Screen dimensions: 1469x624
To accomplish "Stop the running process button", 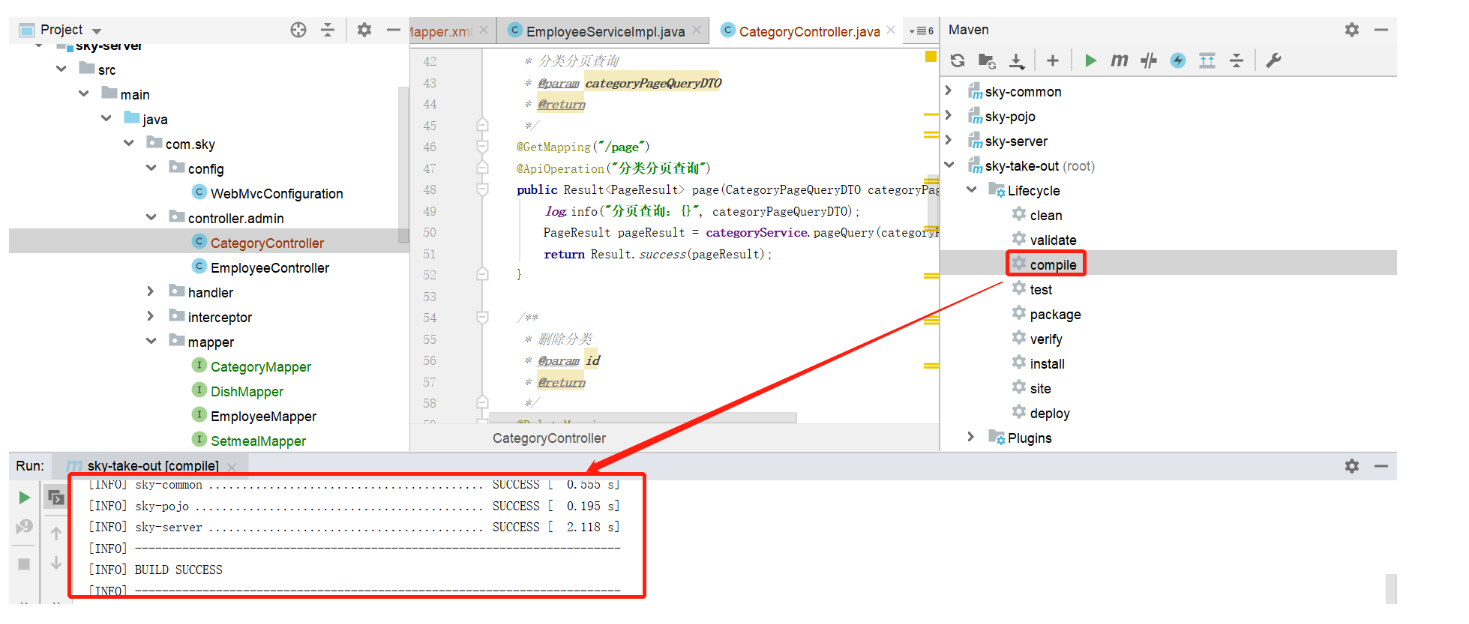I will click(24, 564).
